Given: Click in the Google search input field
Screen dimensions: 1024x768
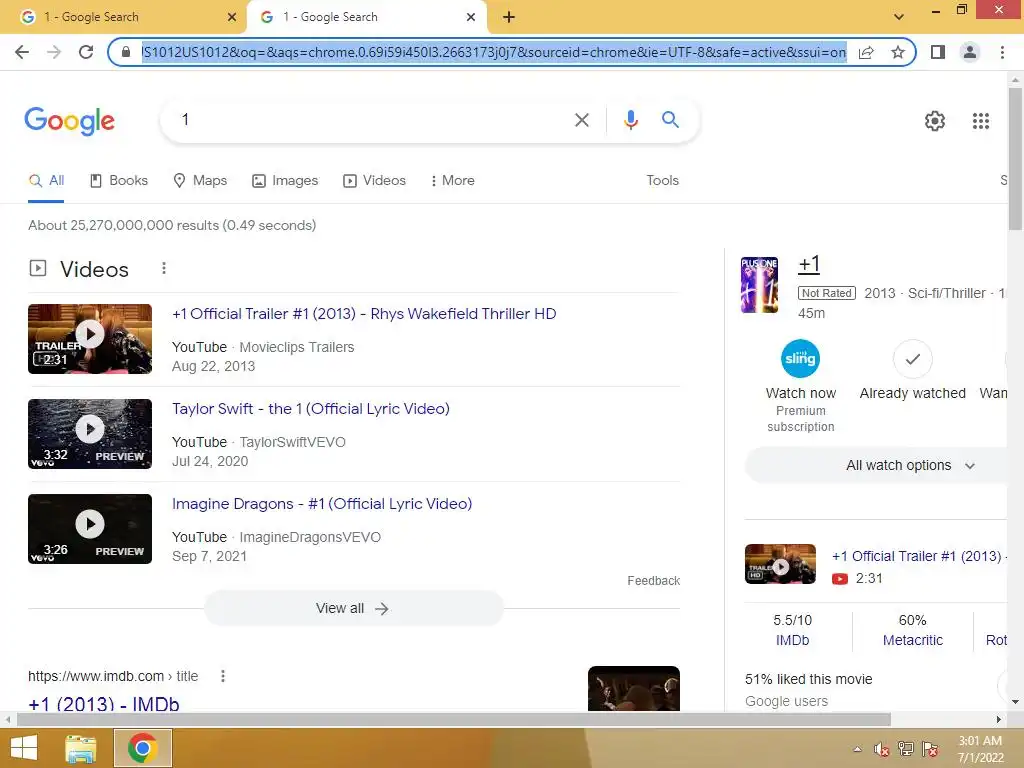Looking at the screenshot, I should click(x=372, y=120).
